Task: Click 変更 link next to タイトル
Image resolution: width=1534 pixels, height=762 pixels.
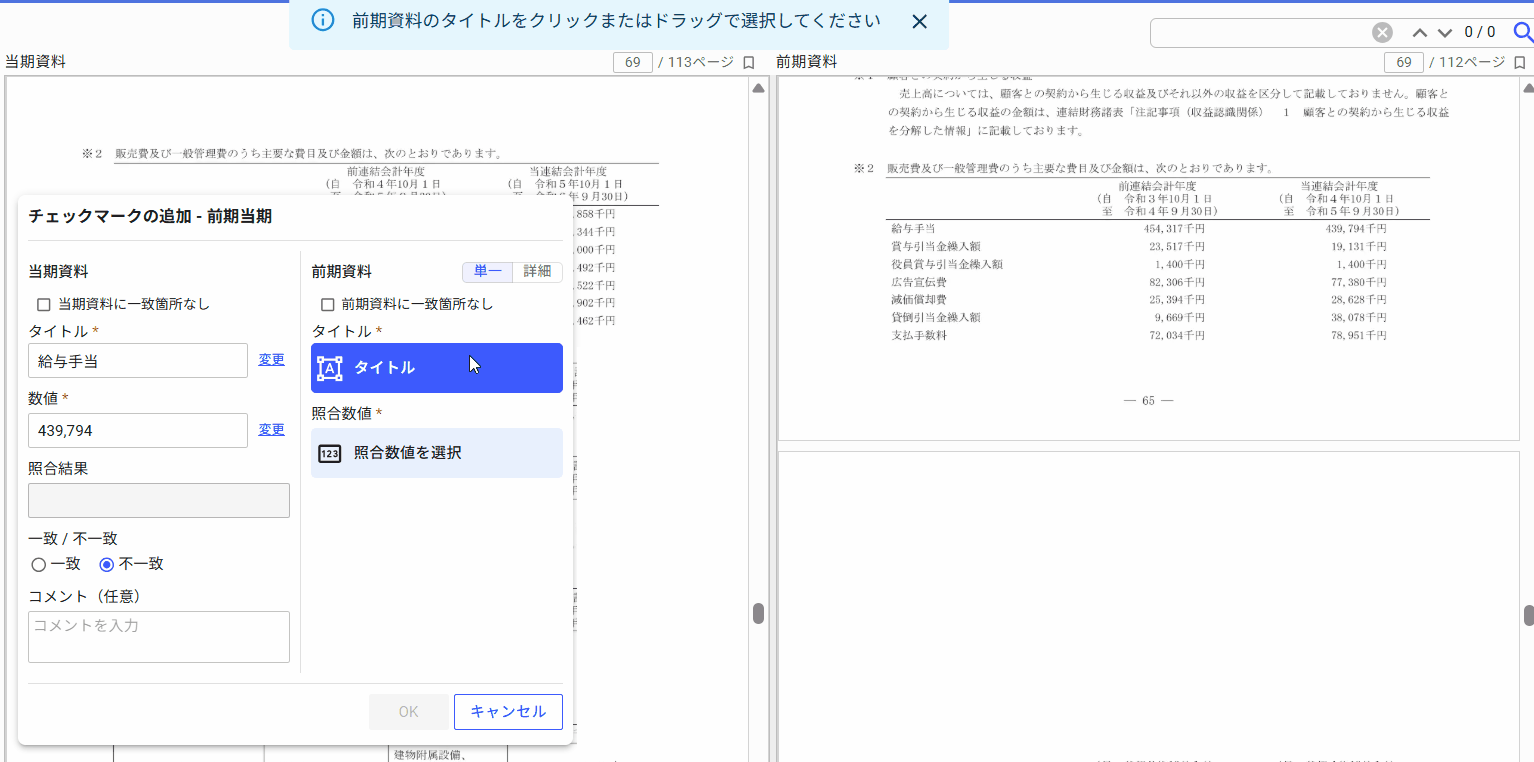Action: pyautogui.click(x=271, y=360)
